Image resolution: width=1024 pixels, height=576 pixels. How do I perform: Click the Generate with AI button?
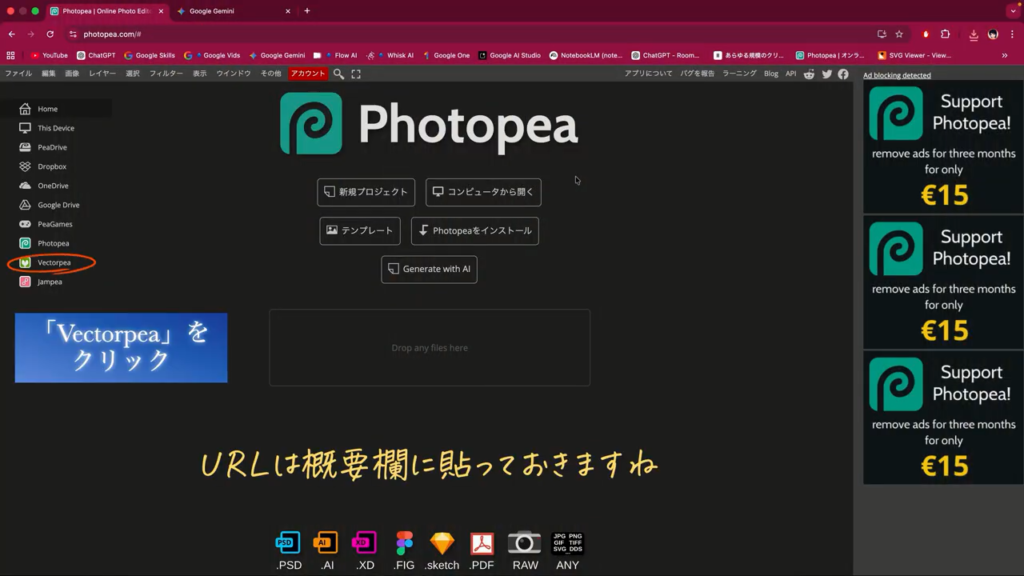428,269
